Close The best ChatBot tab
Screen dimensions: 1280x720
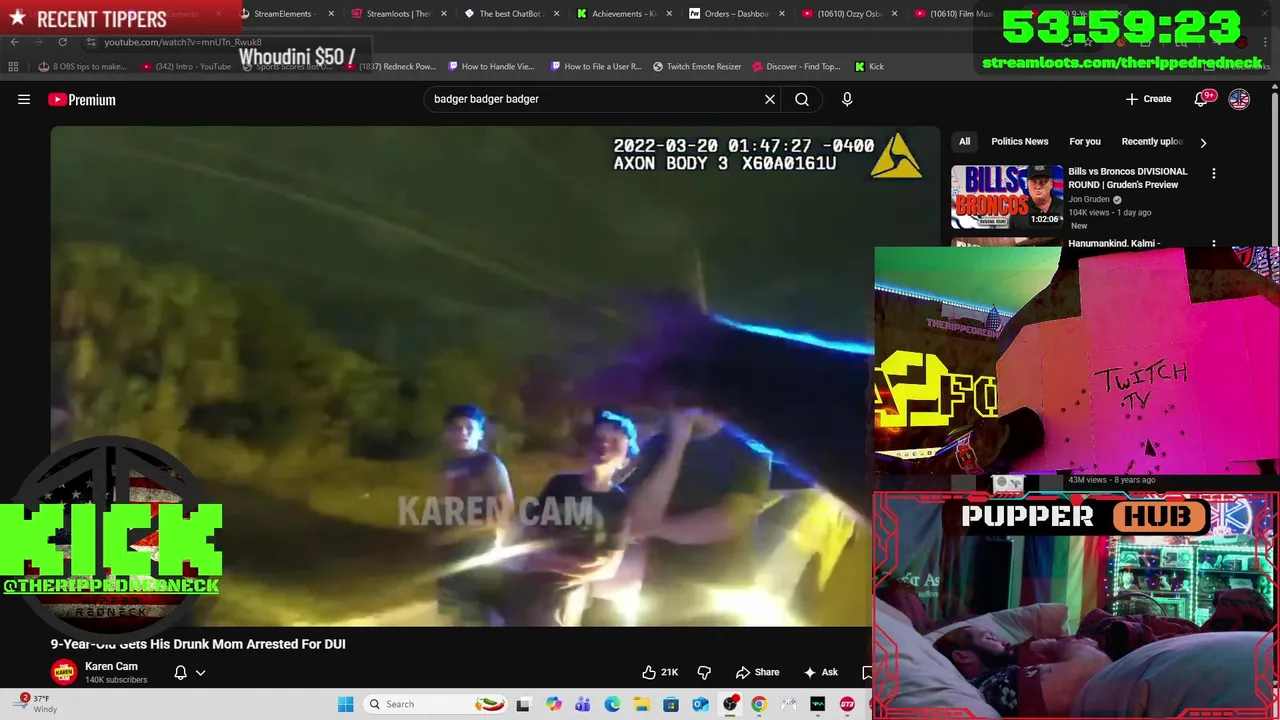(x=557, y=14)
